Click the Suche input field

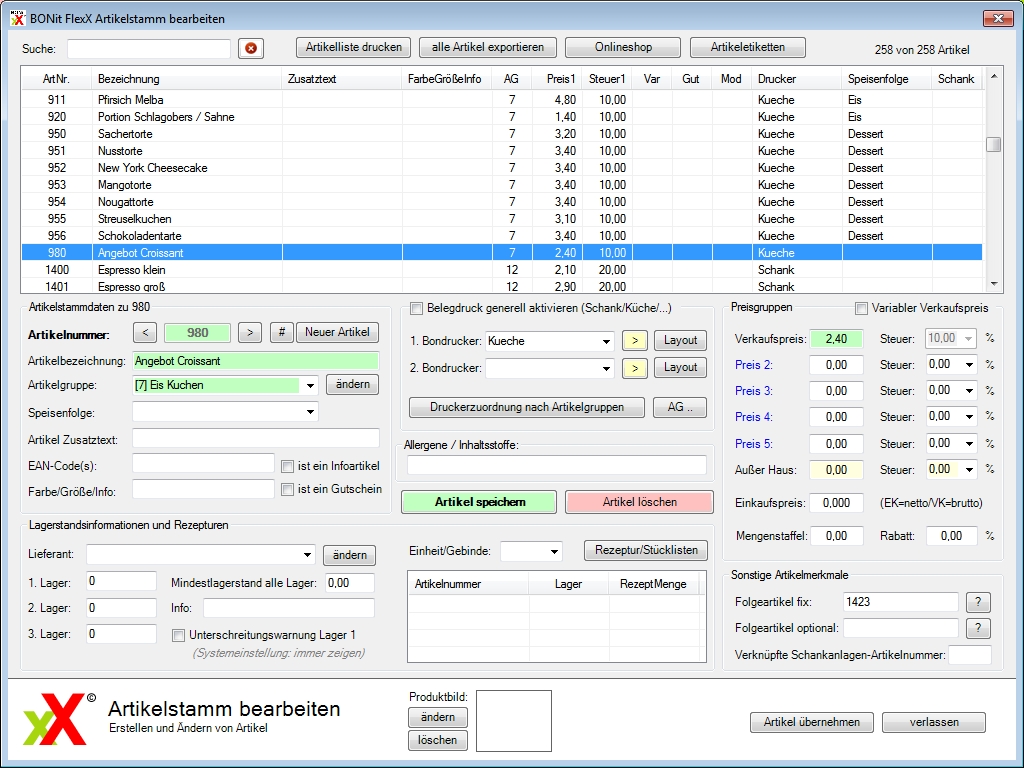(149, 49)
